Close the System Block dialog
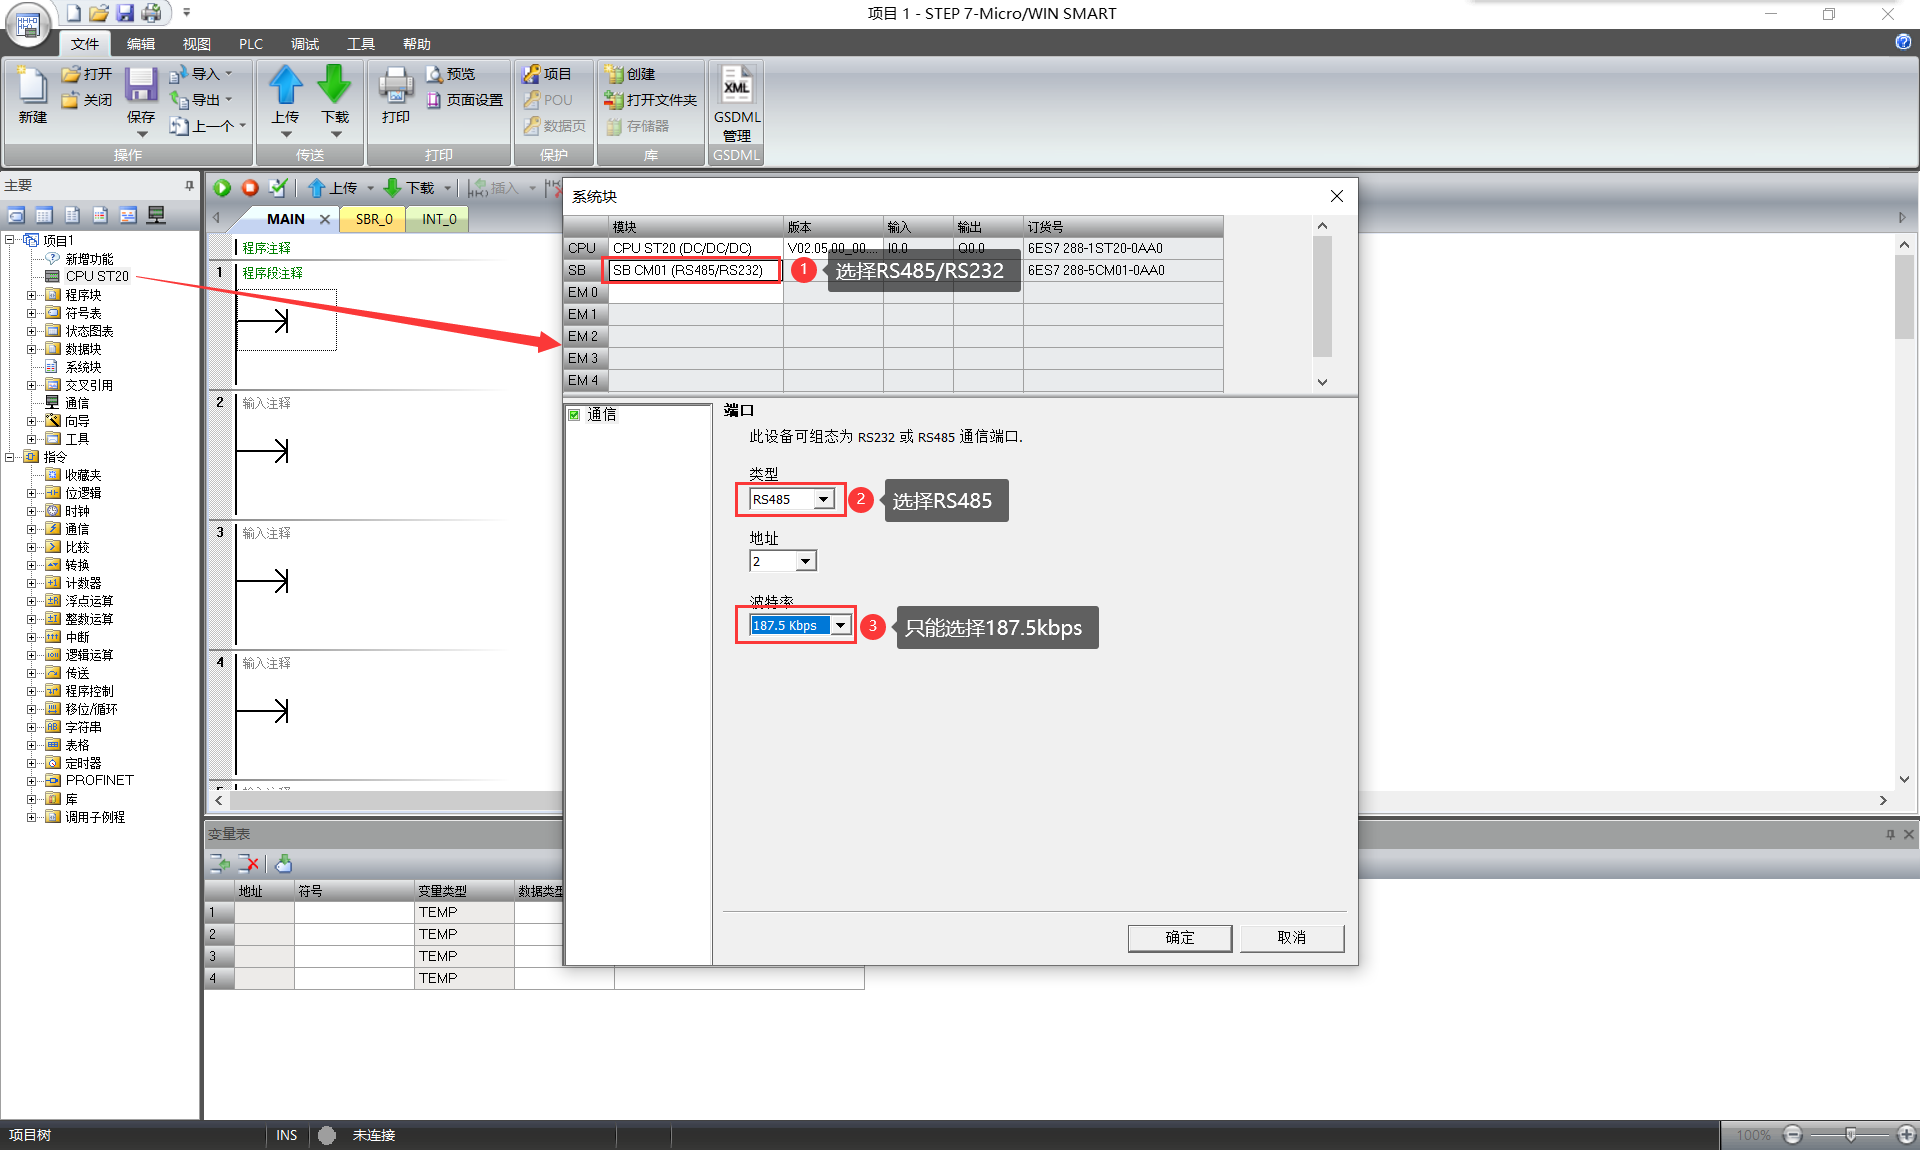 [x=1337, y=196]
